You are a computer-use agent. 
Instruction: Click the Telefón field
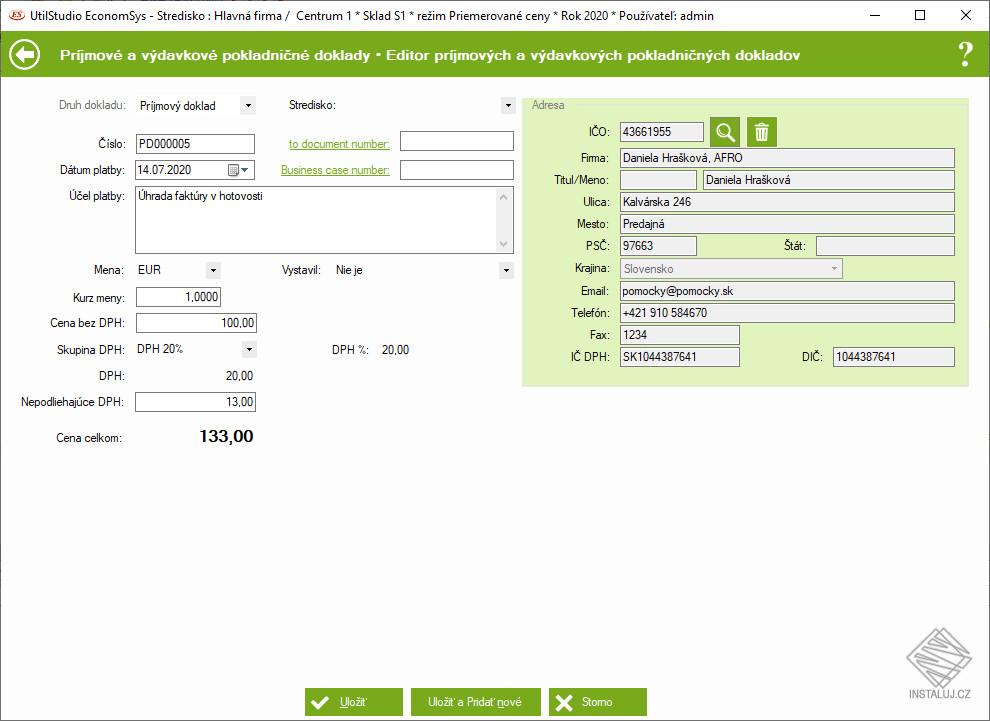pyautogui.click(x=787, y=313)
